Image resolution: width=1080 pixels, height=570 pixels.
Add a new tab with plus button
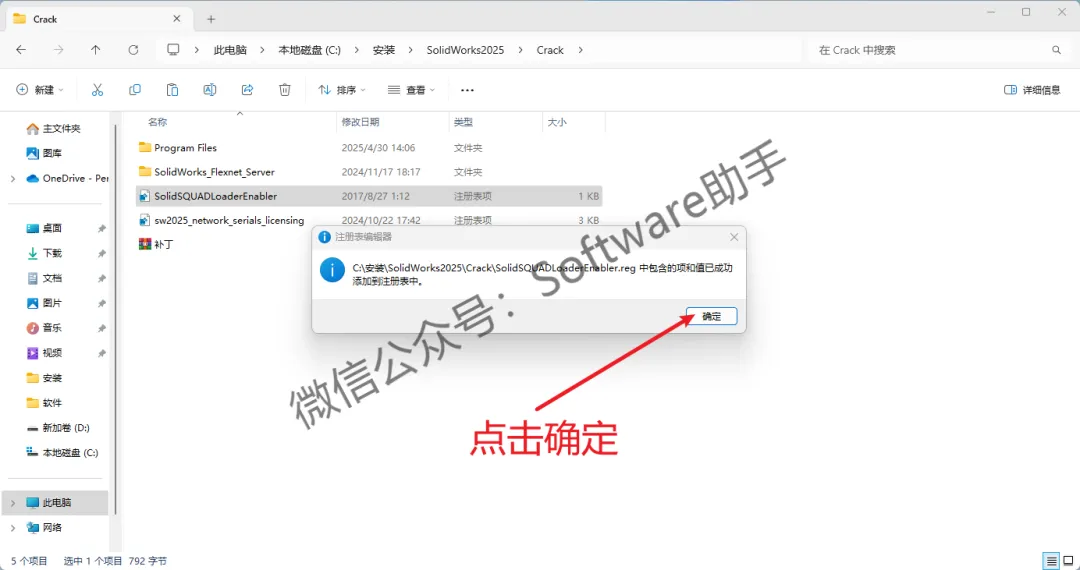click(211, 19)
